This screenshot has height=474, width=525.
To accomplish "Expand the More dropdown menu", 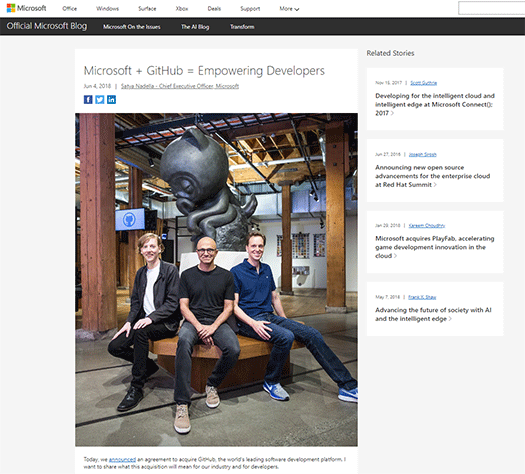I will [x=289, y=9].
